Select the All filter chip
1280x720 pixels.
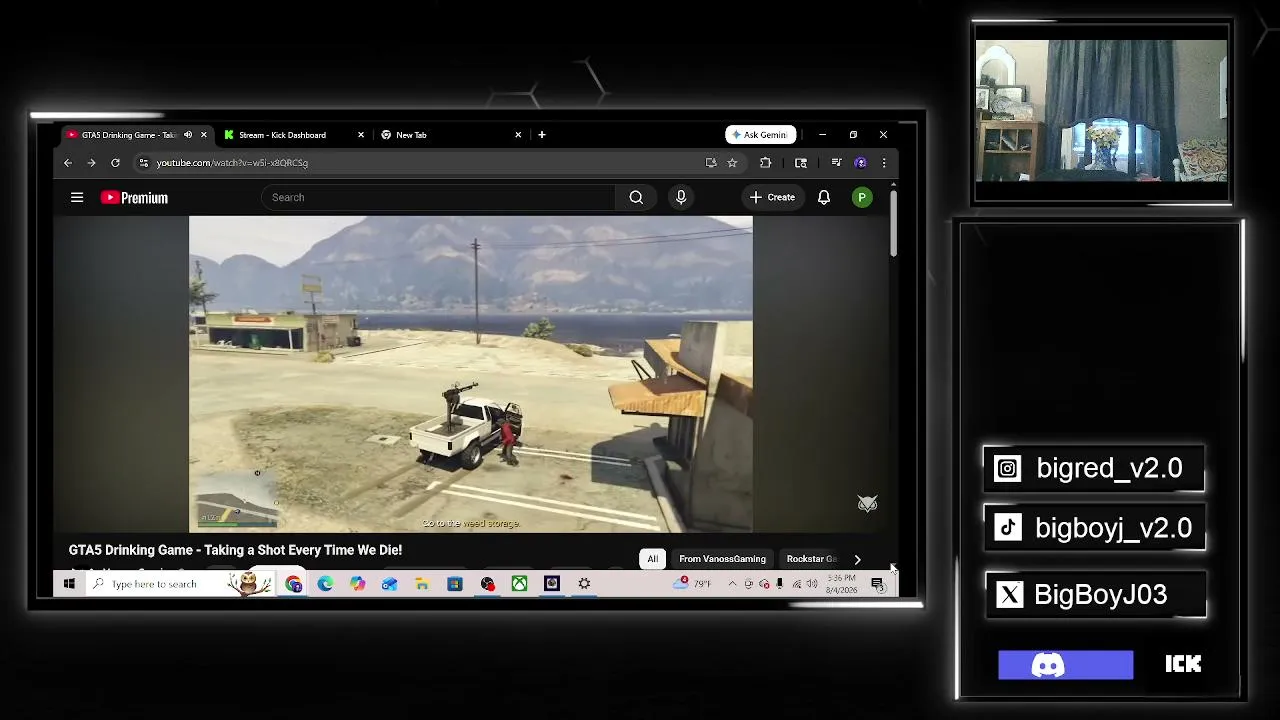click(x=653, y=559)
